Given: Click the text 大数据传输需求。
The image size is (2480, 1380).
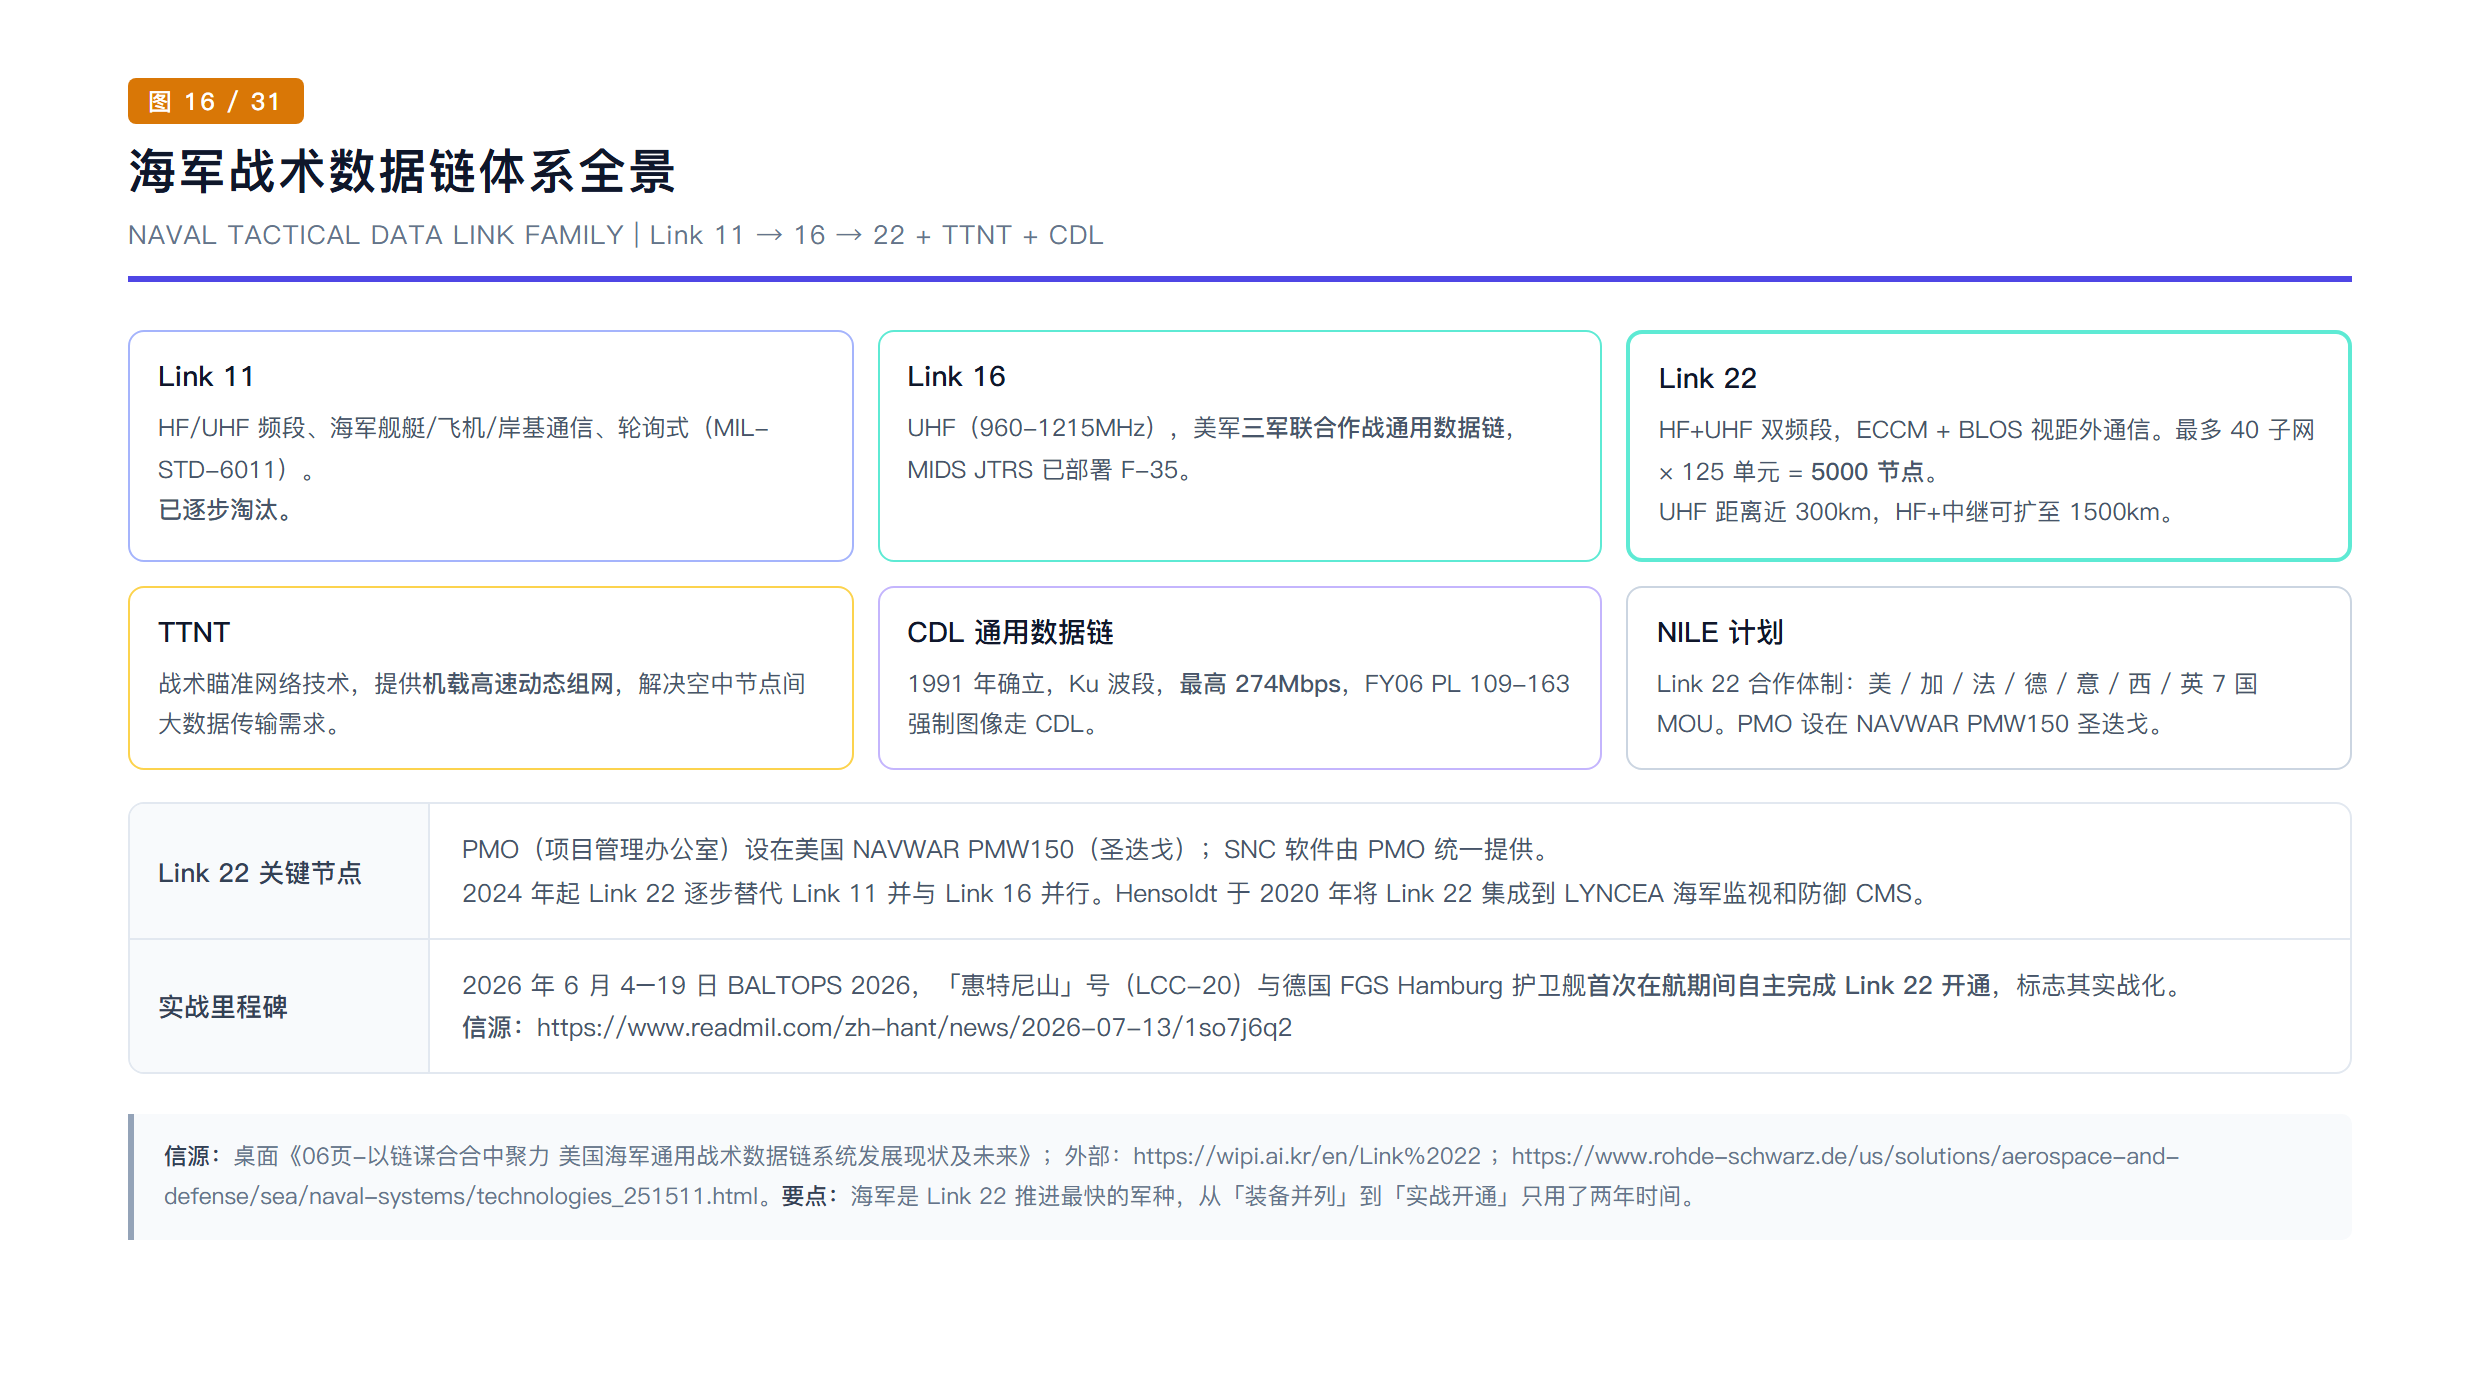Looking at the screenshot, I should (x=250, y=724).
